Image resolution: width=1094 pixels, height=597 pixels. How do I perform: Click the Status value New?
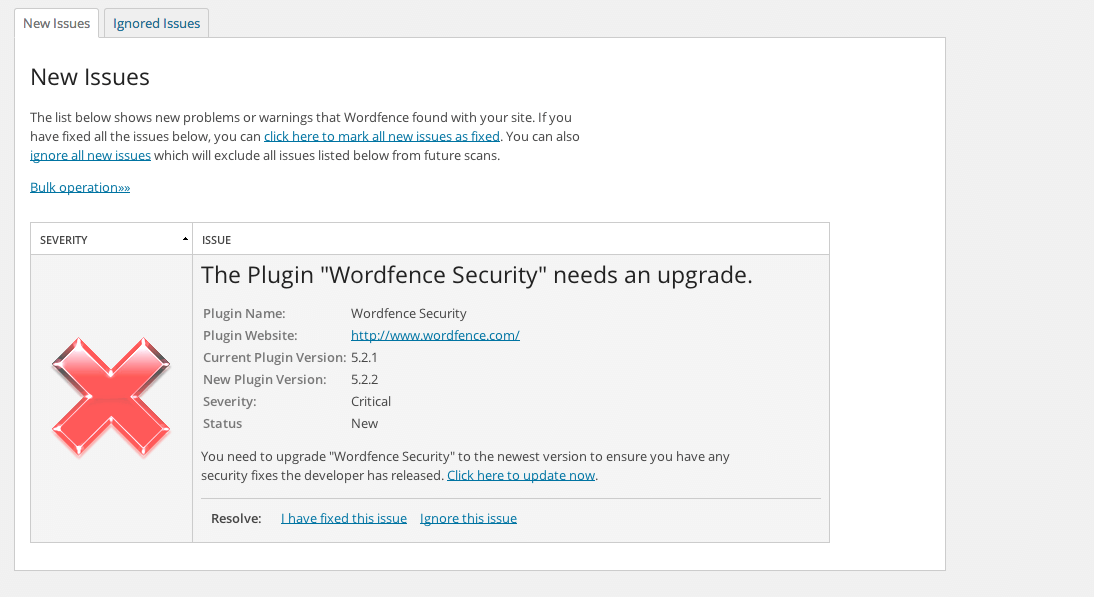click(x=364, y=423)
